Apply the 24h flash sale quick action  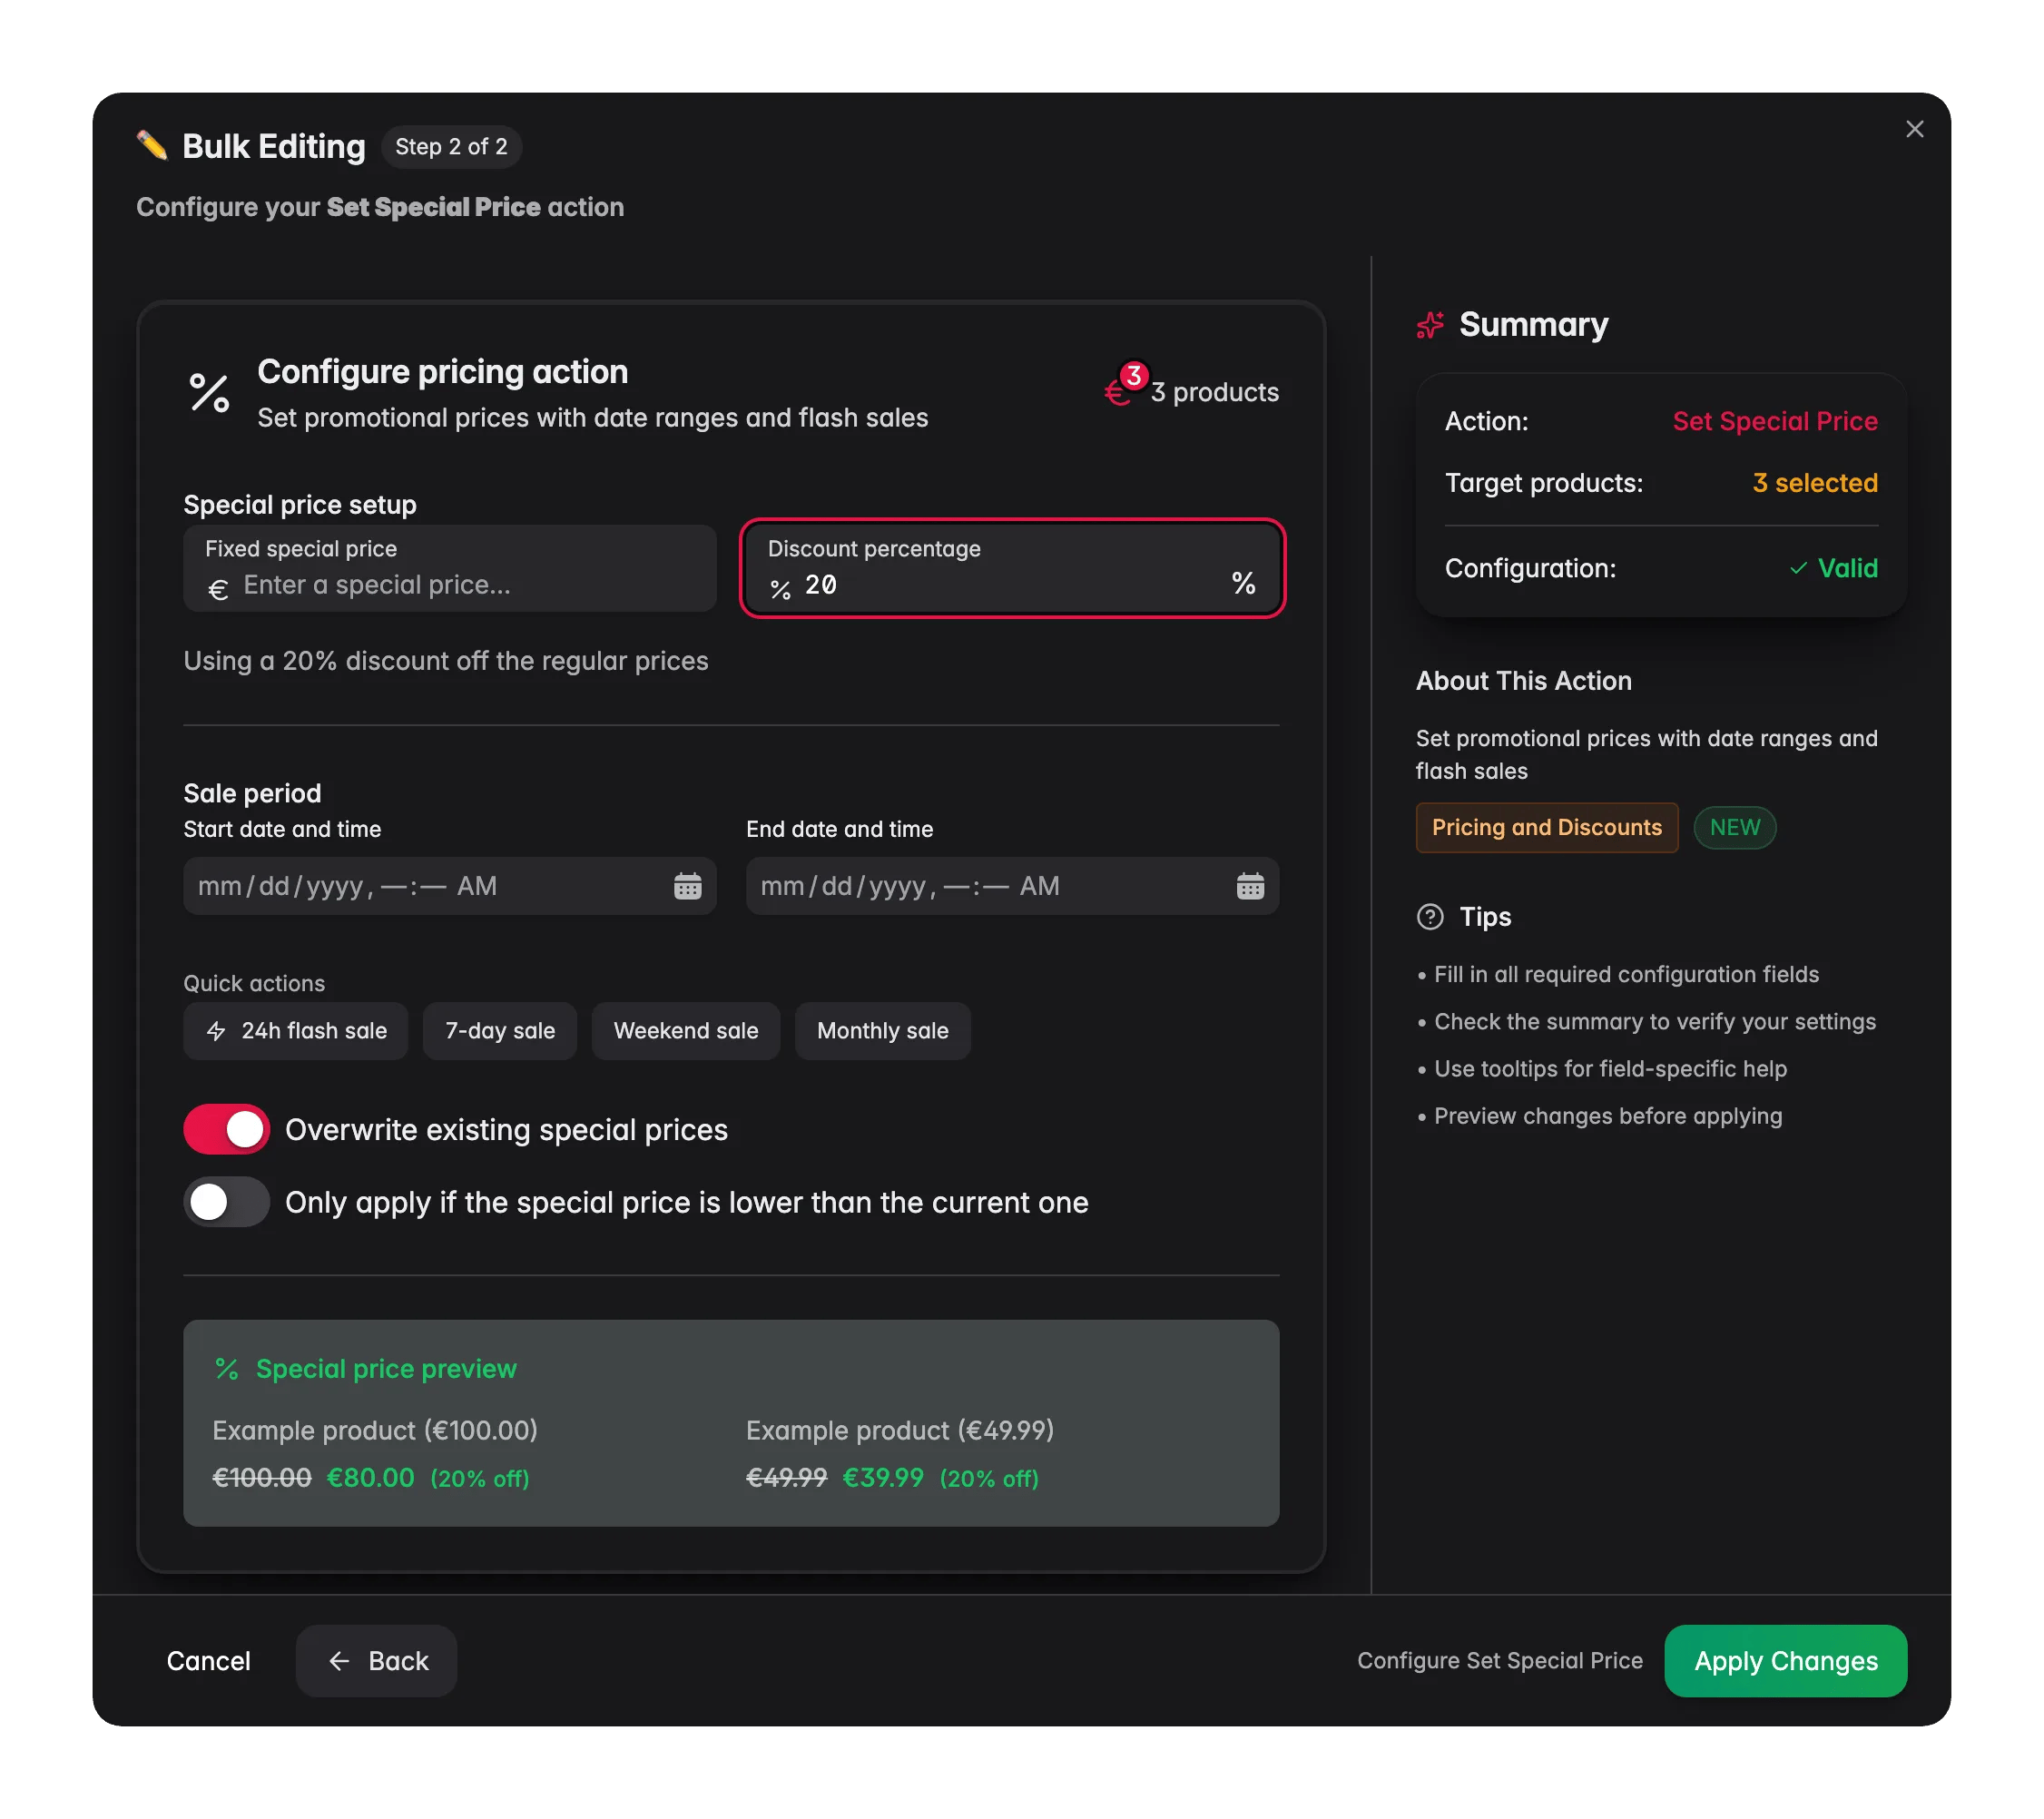(296, 1031)
